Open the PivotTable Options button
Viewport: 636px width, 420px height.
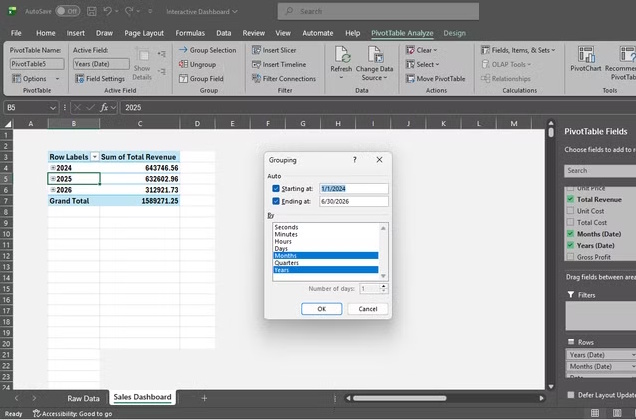coord(30,79)
